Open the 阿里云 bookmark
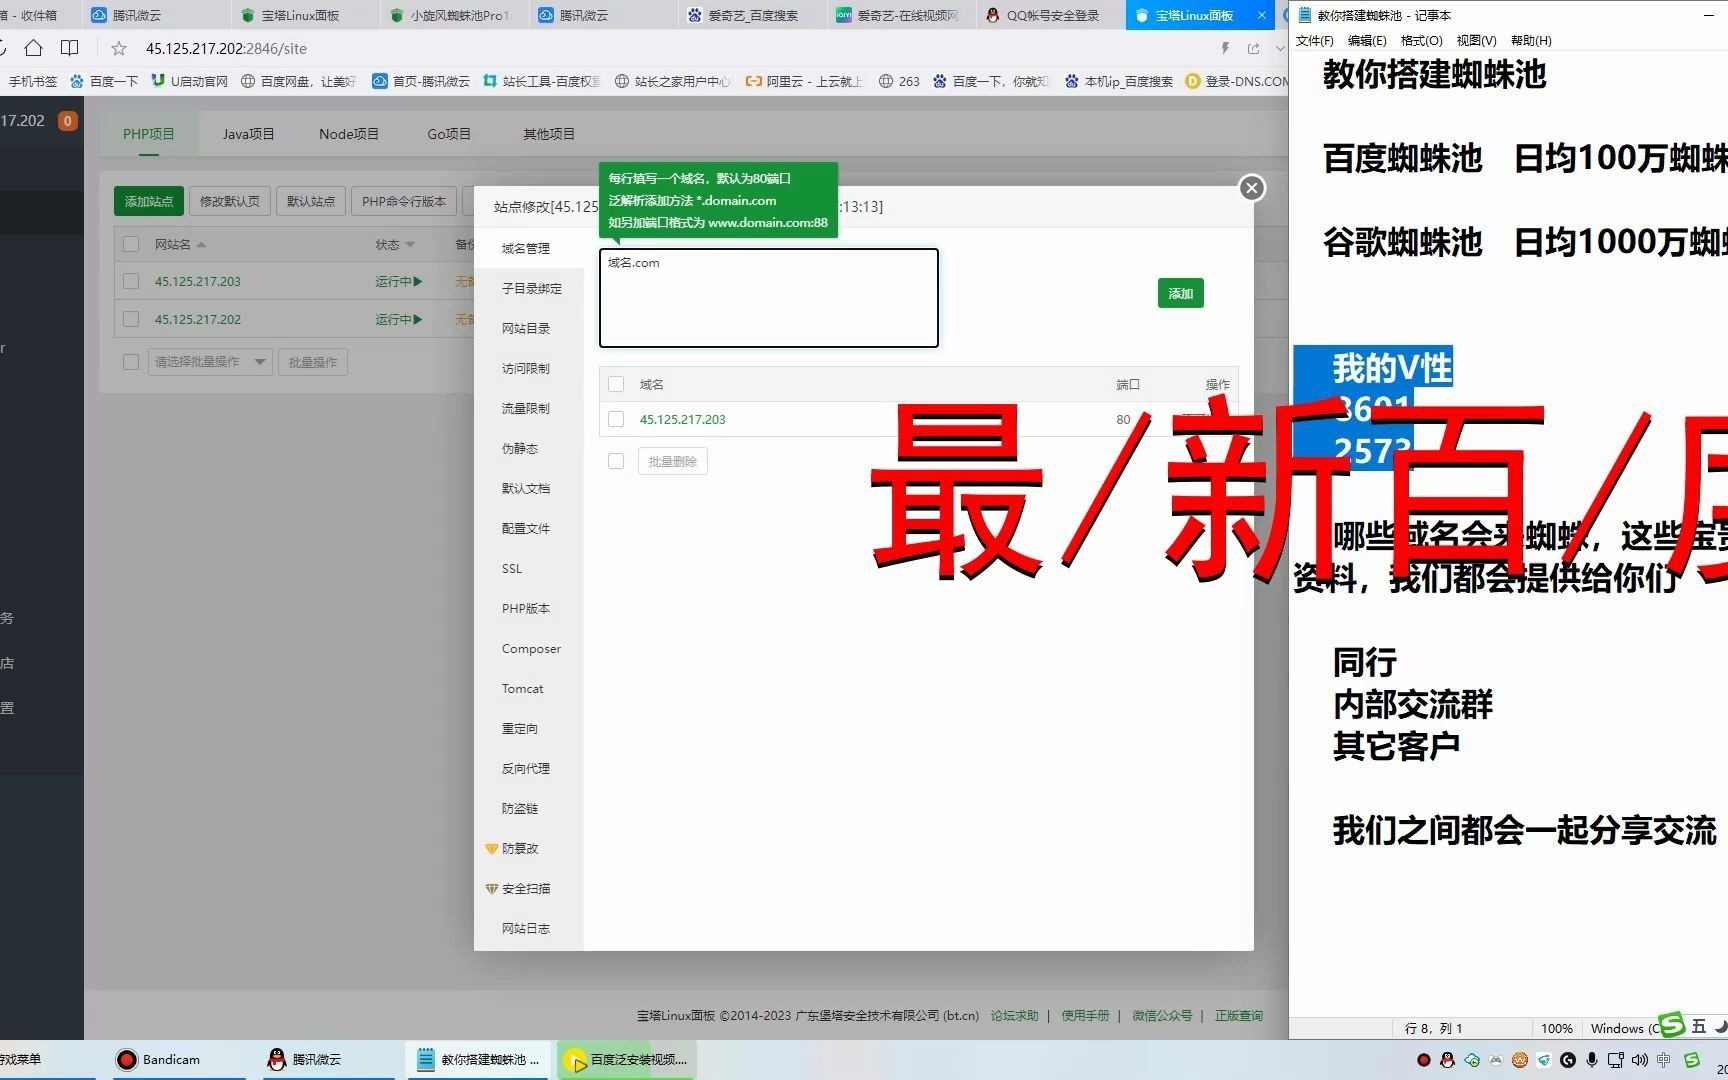1728x1080 pixels. pos(804,81)
